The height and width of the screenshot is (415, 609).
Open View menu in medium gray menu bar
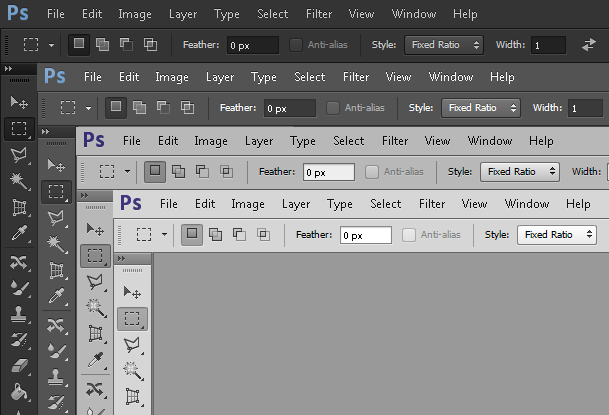437,141
